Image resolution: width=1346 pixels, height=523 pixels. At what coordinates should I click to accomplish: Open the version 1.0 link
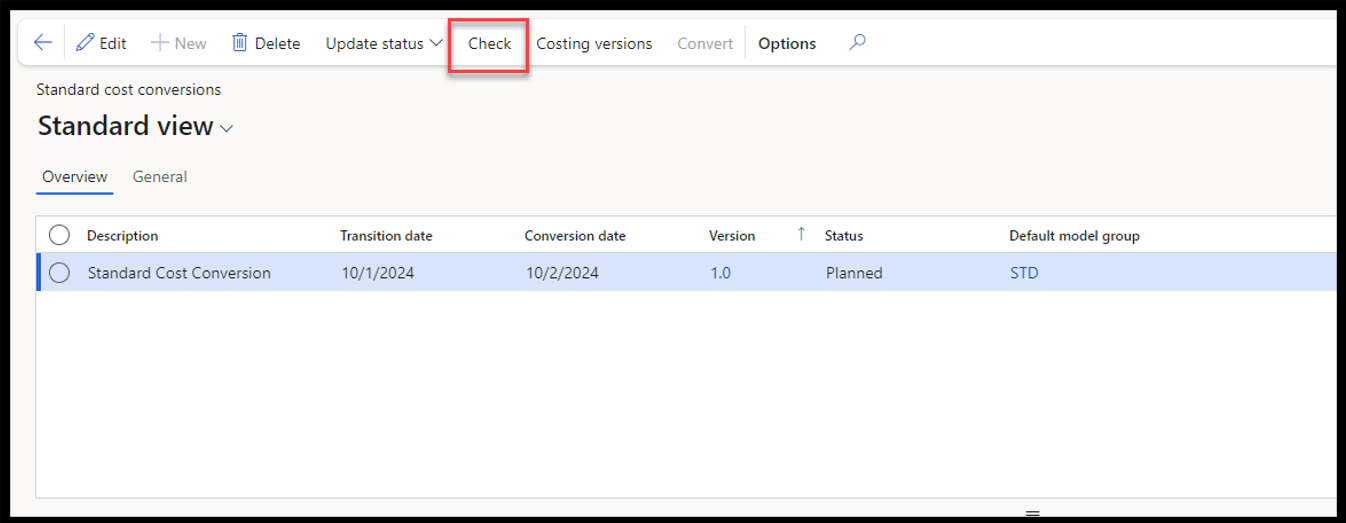[x=720, y=273]
